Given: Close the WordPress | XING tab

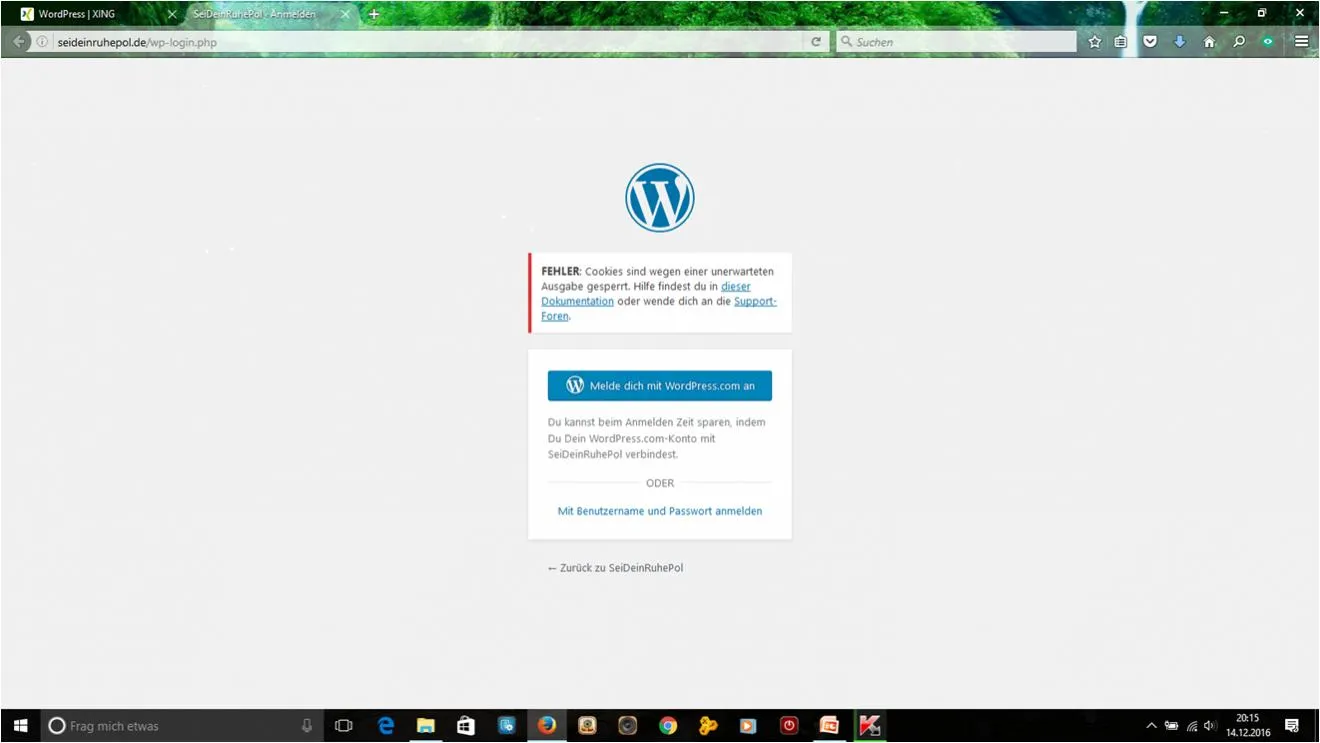Looking at the screenshot, I should 172,14.
